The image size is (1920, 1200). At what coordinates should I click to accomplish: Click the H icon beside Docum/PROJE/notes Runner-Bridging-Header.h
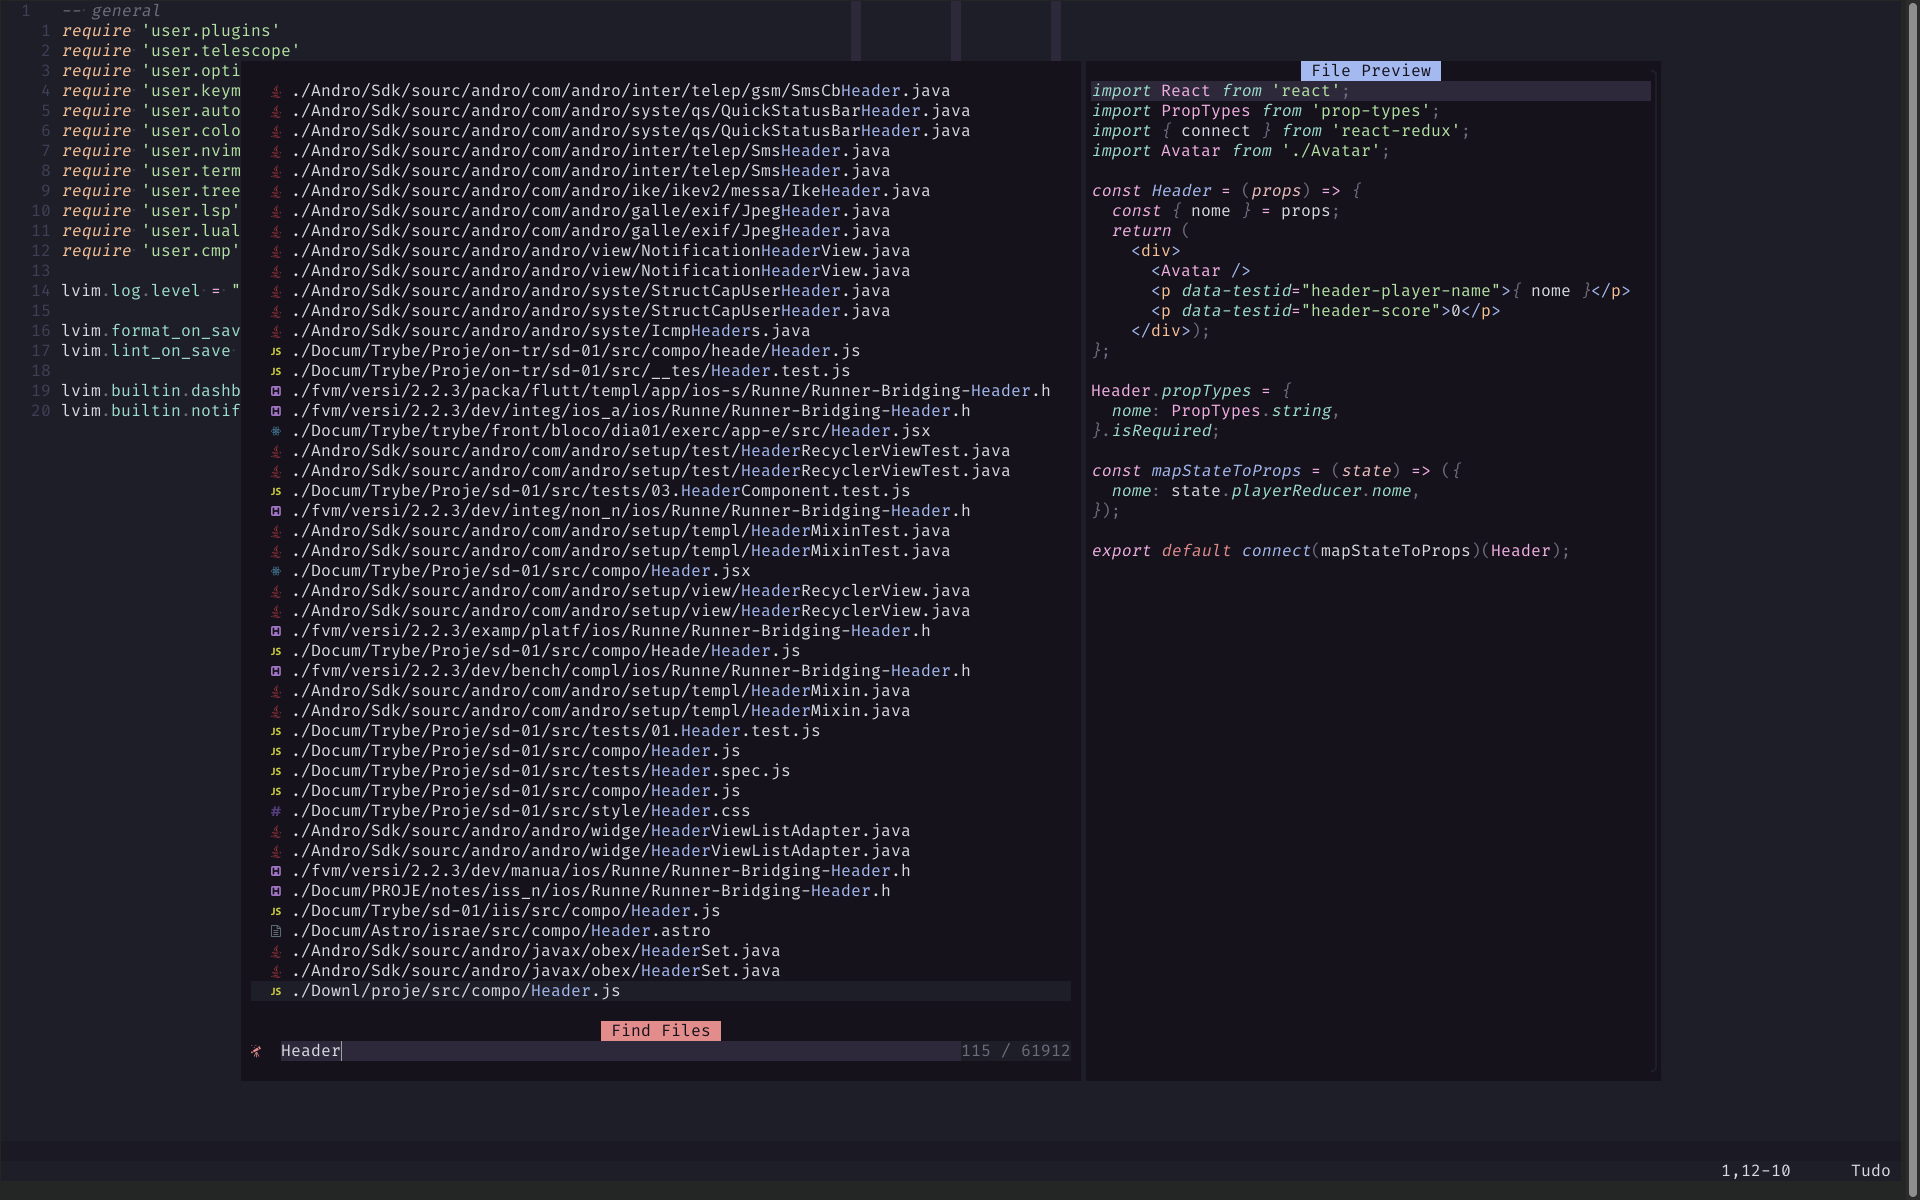click(x=276, y=891)
